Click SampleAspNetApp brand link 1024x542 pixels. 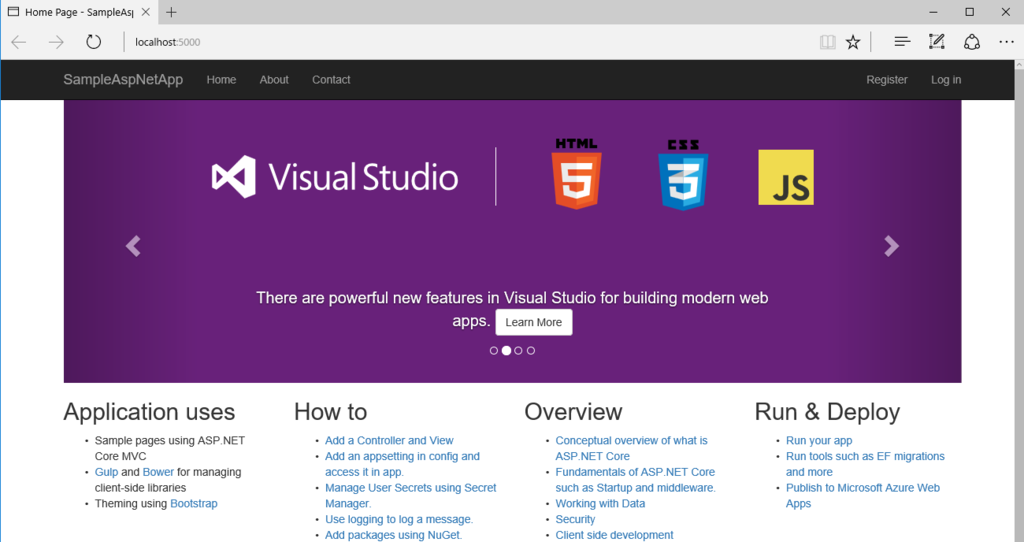pyautogui.click(x=123, y=80)
